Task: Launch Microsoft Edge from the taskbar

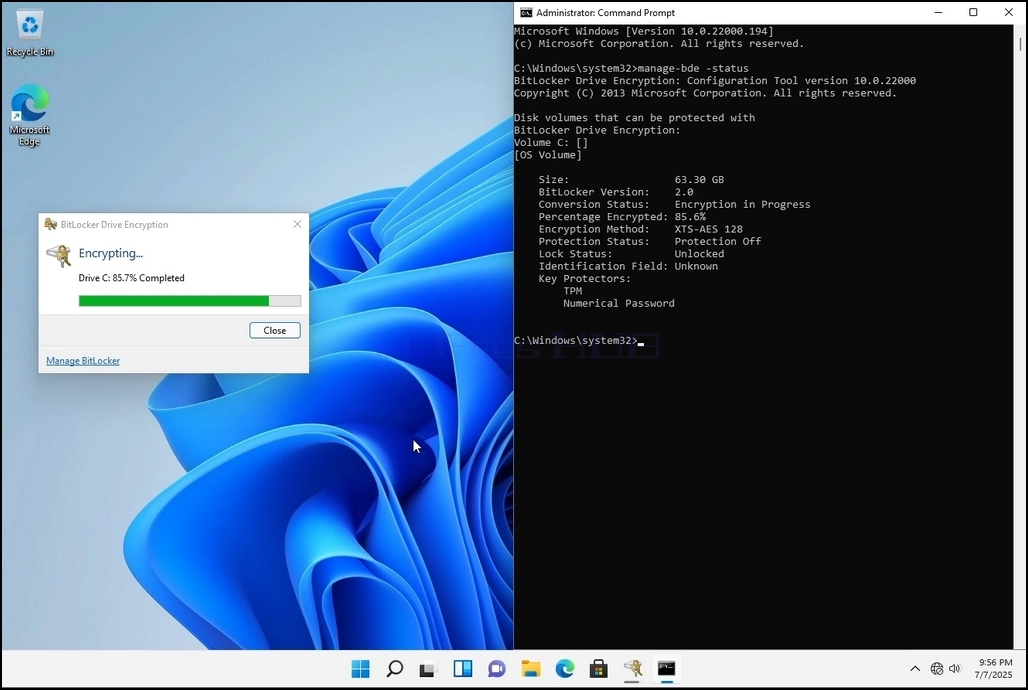Action: tap(564, 668)
